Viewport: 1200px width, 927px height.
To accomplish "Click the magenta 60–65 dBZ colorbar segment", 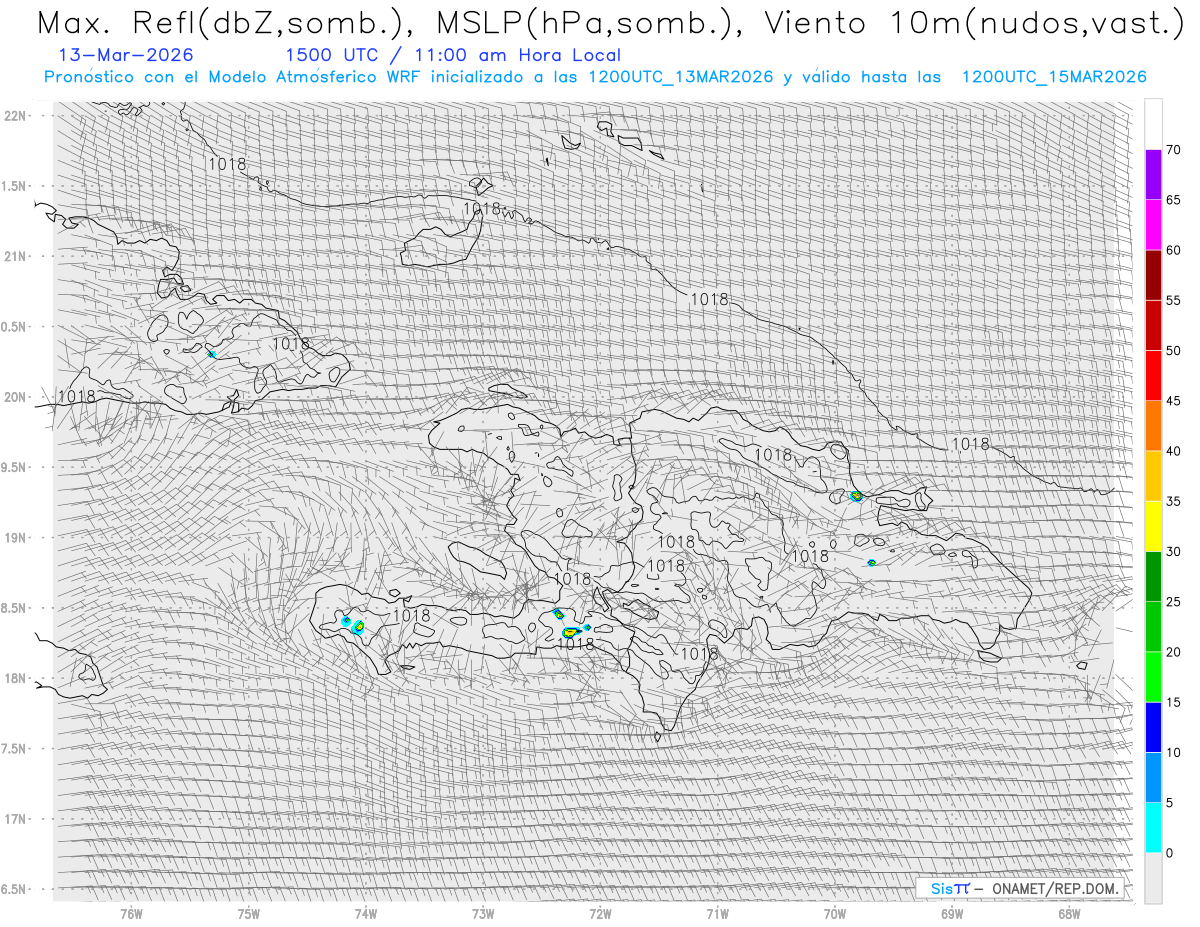I will point(1153,225).
